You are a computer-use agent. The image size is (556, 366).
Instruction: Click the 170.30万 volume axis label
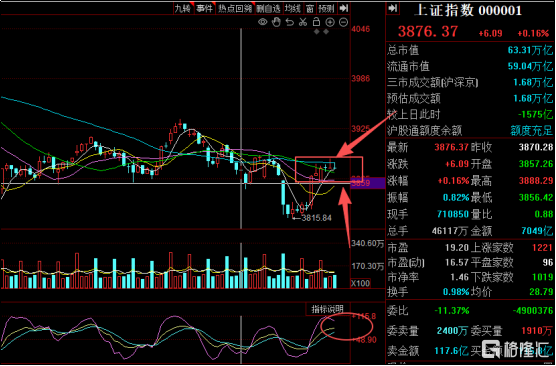(367, 266)
